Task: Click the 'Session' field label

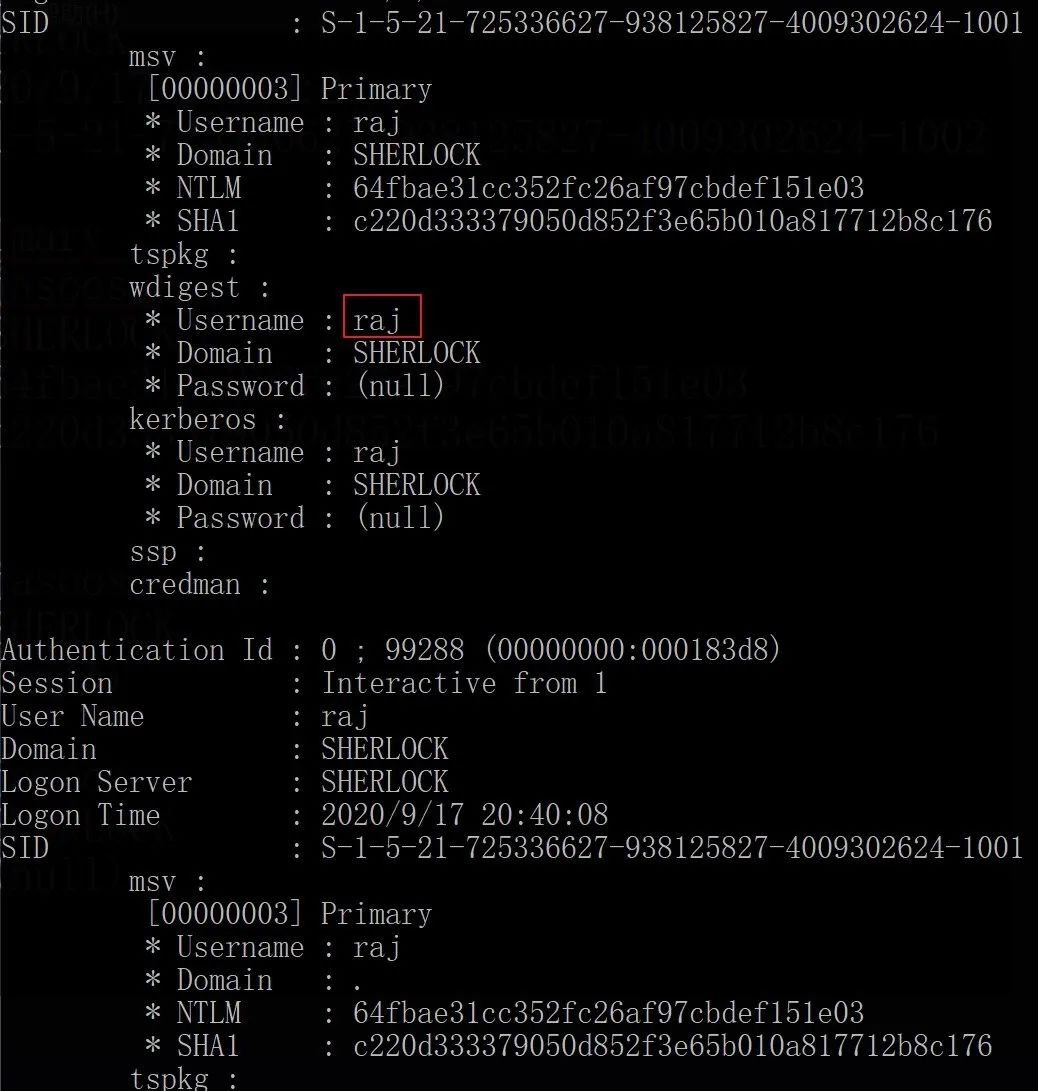Action: pyautogui.click(x=57, y=683)
